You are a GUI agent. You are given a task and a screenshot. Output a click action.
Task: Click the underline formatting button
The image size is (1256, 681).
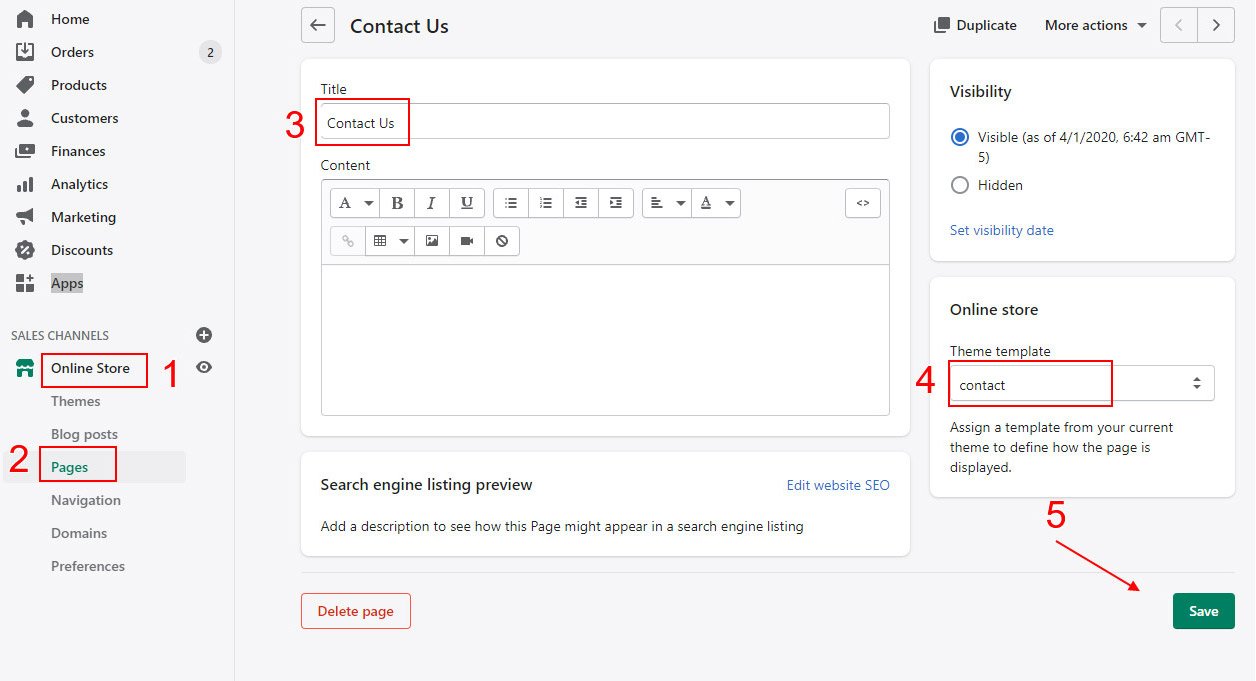tap(466, 203)
